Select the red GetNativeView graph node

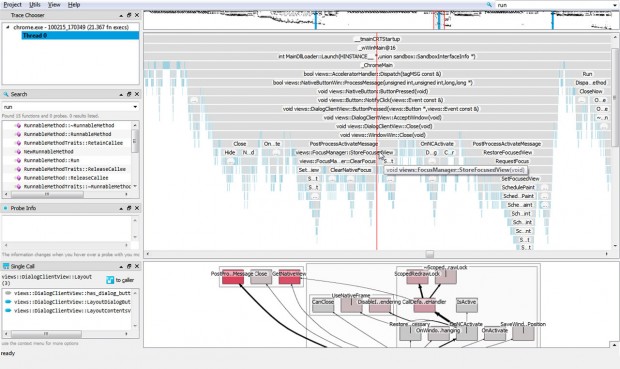point(289,277)
